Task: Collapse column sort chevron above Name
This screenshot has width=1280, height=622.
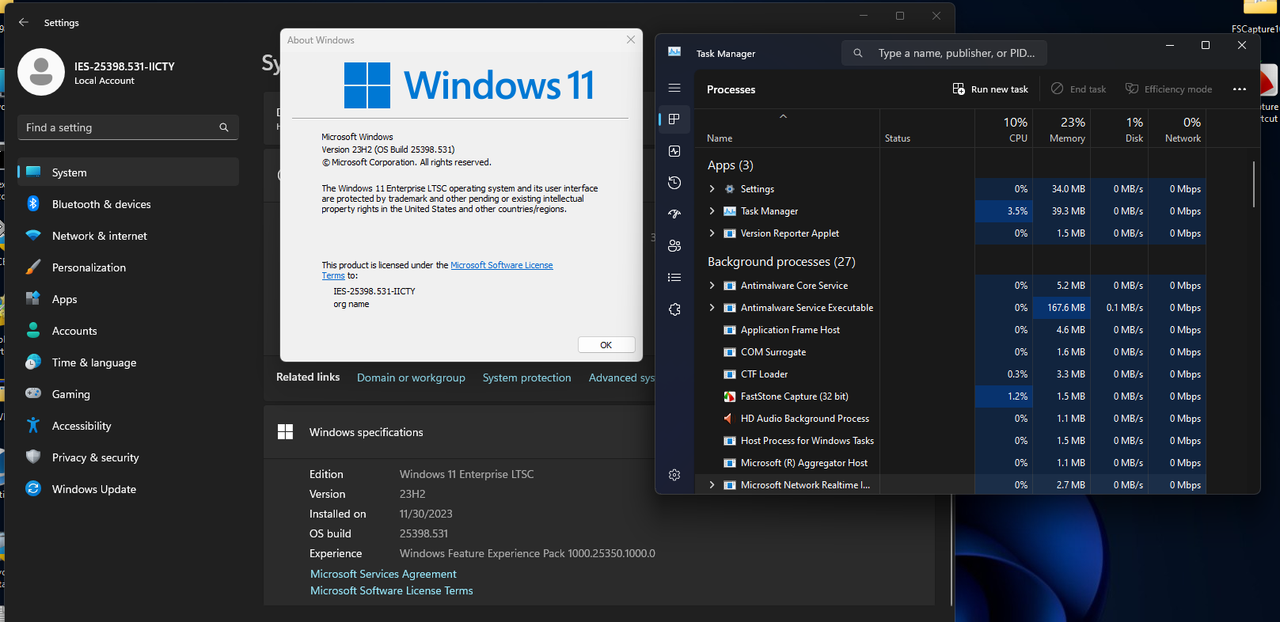Action: (783, 117)
